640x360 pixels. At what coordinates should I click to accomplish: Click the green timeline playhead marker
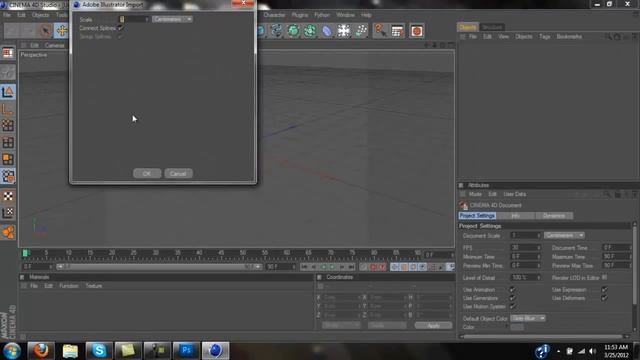pos(25,253)
